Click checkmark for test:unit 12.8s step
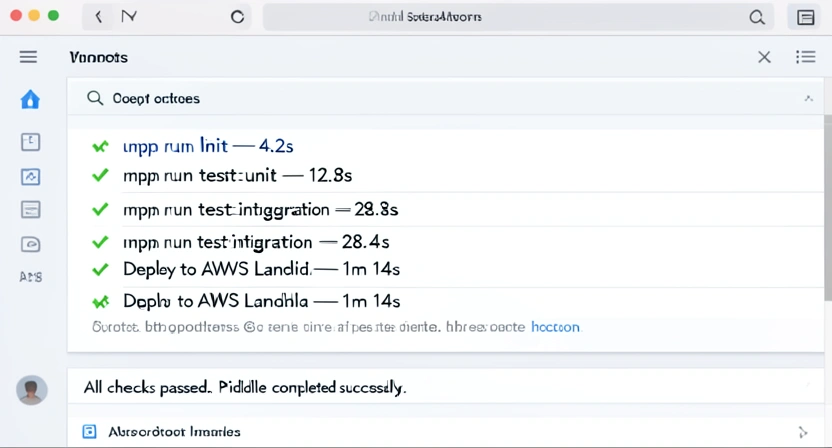 [x=100, y=175]
